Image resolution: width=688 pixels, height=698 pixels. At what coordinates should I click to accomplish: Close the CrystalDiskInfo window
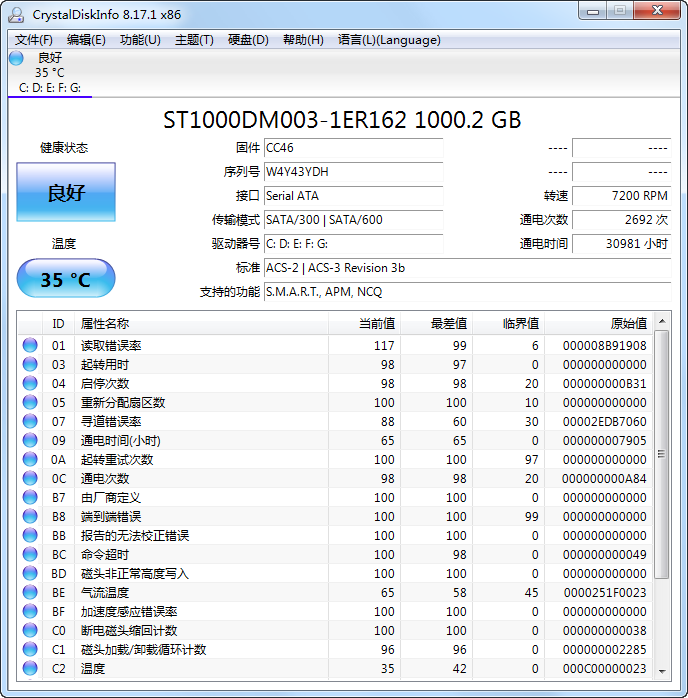(x=657, y=11)
